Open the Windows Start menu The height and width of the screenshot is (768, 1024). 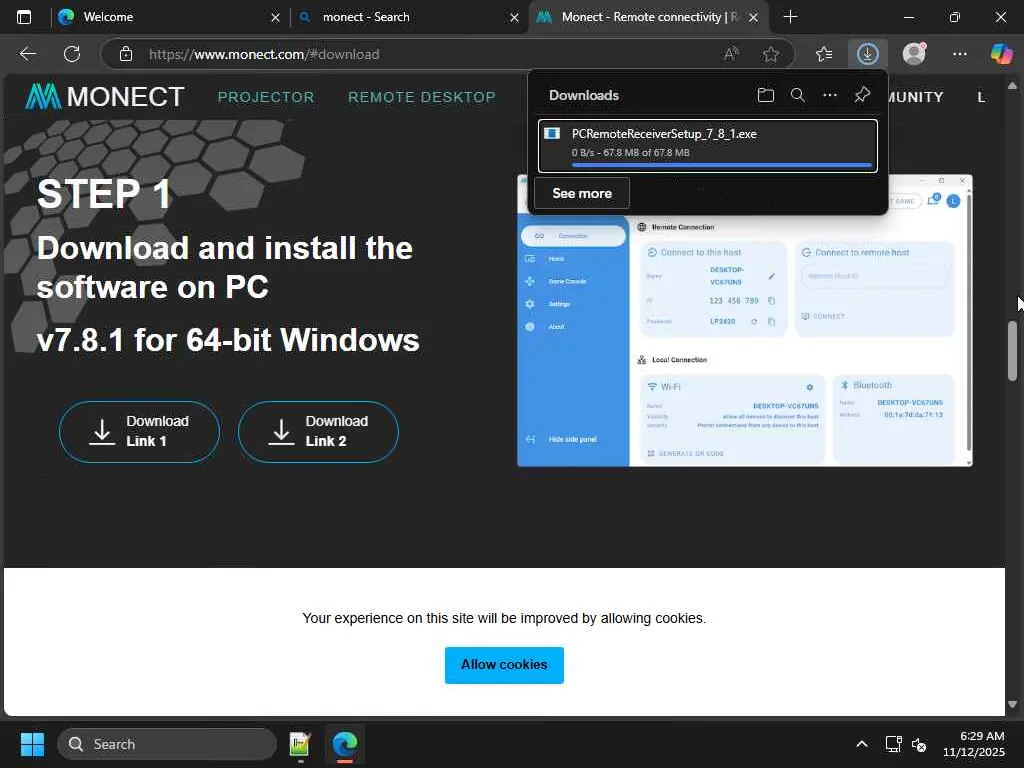tap(32, 744)
